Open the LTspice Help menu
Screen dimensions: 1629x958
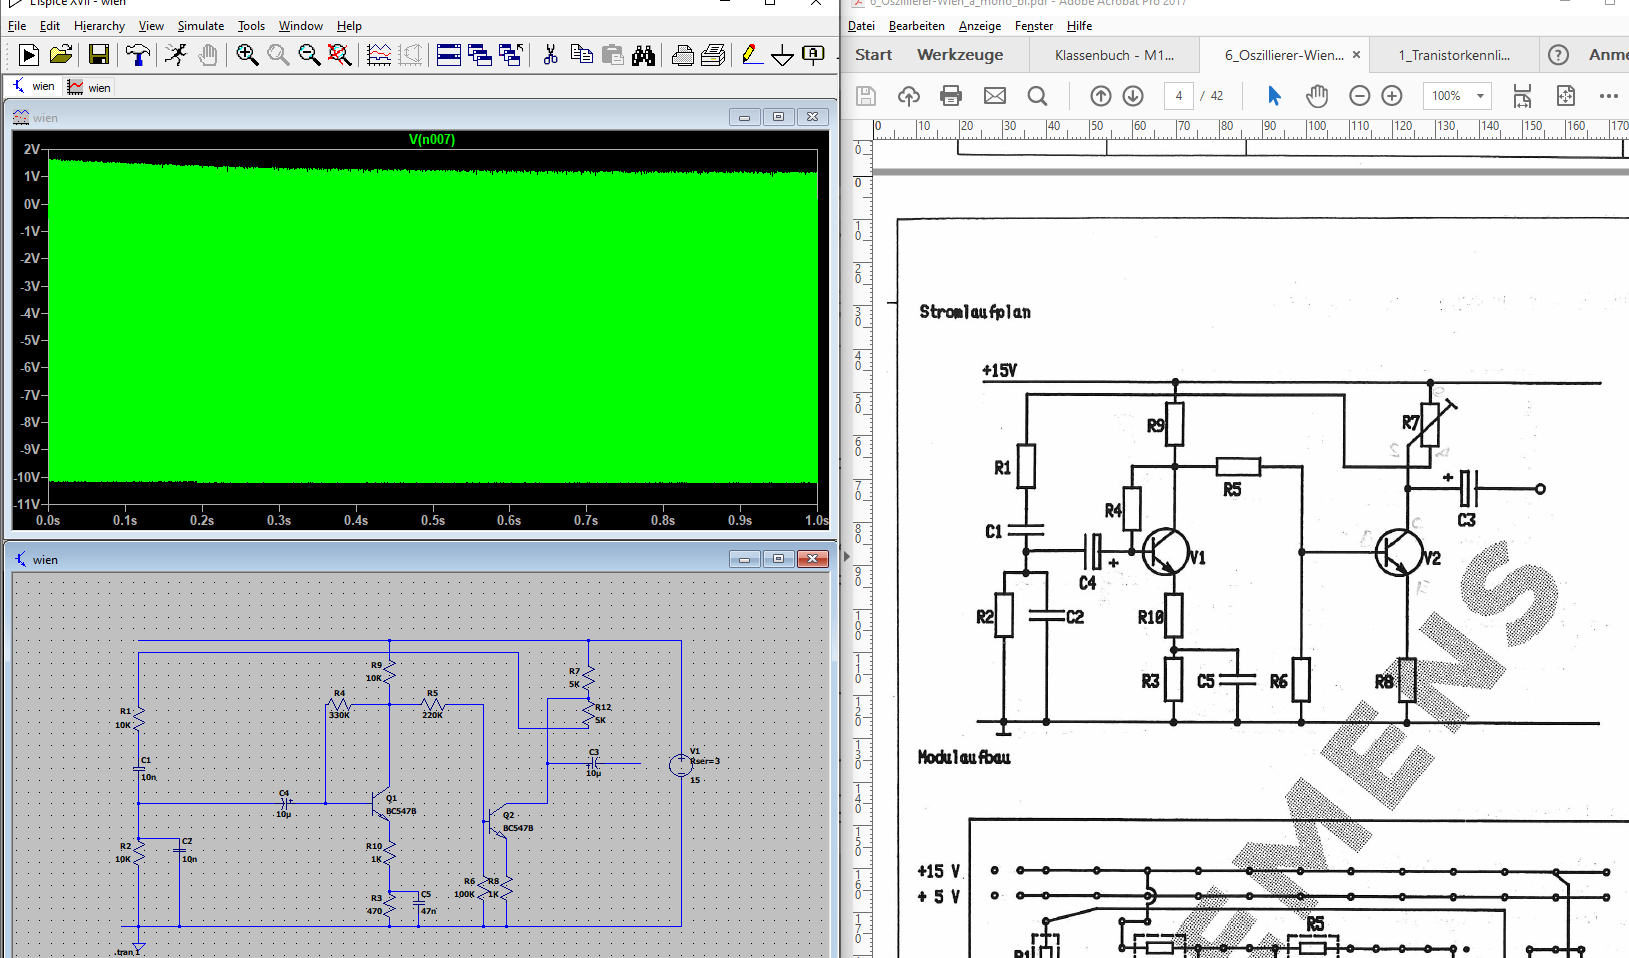coord(349,26)
